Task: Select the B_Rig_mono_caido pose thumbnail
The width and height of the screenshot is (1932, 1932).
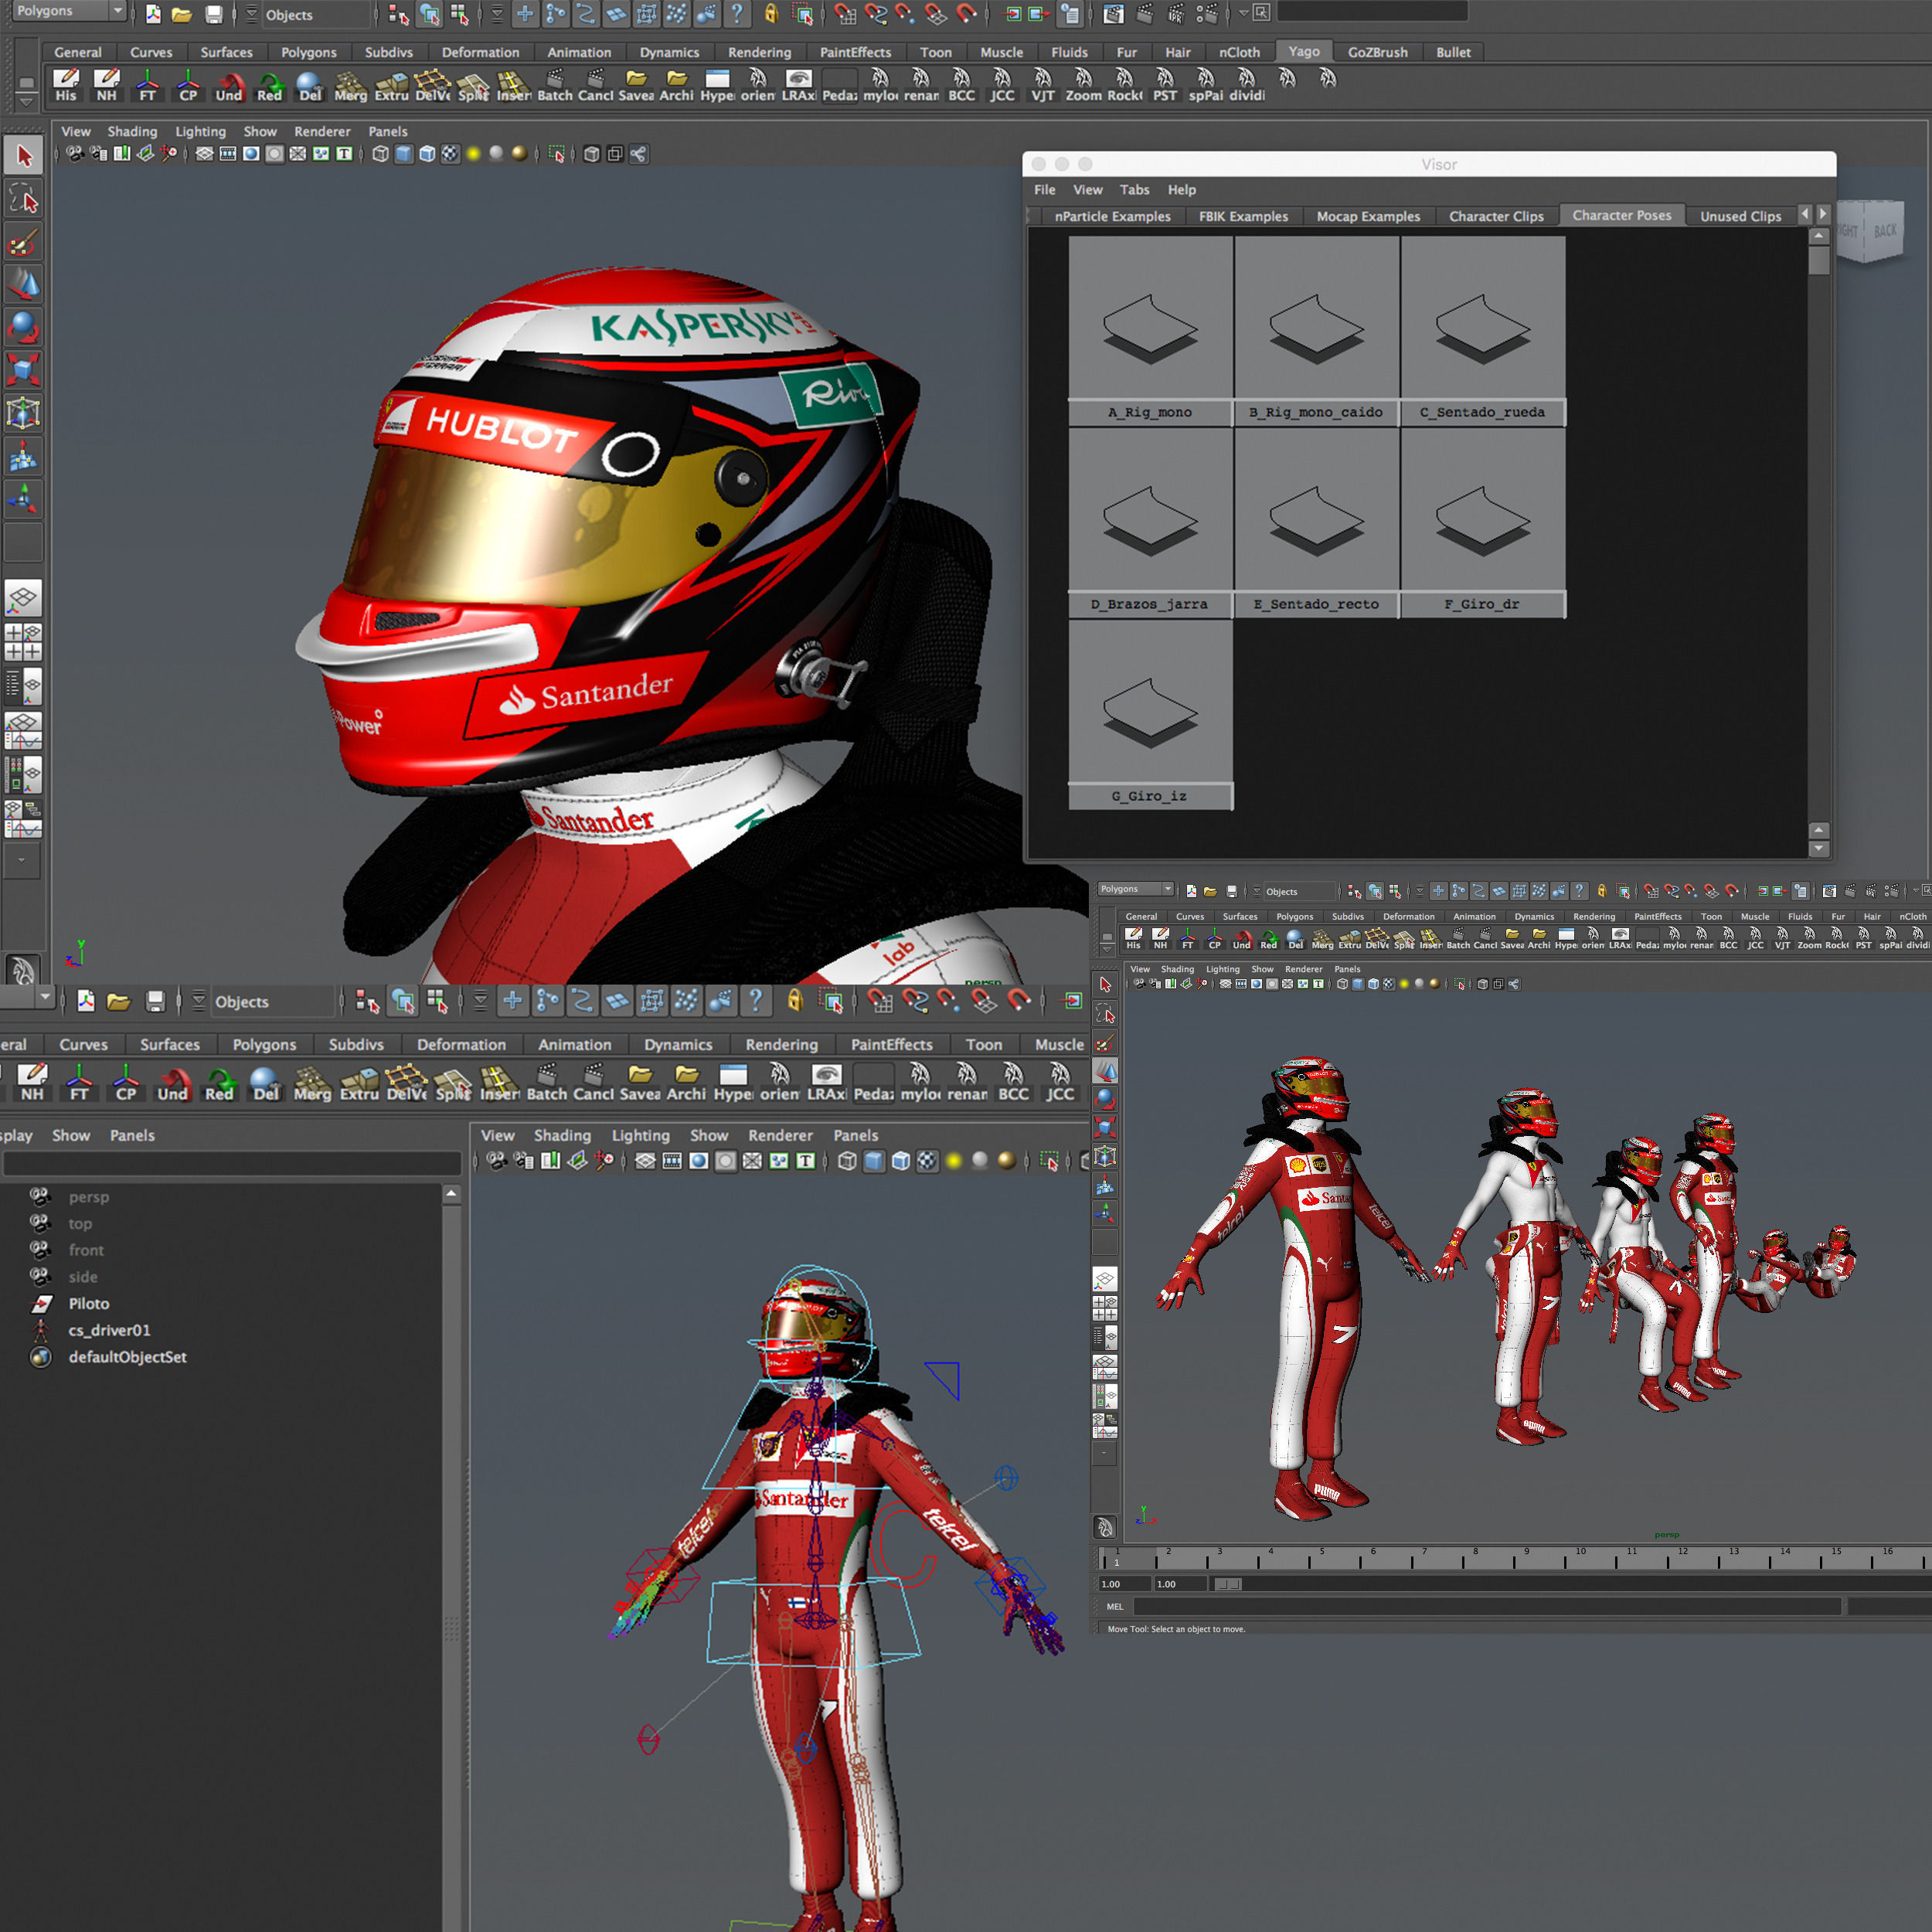Action: 1316,318
